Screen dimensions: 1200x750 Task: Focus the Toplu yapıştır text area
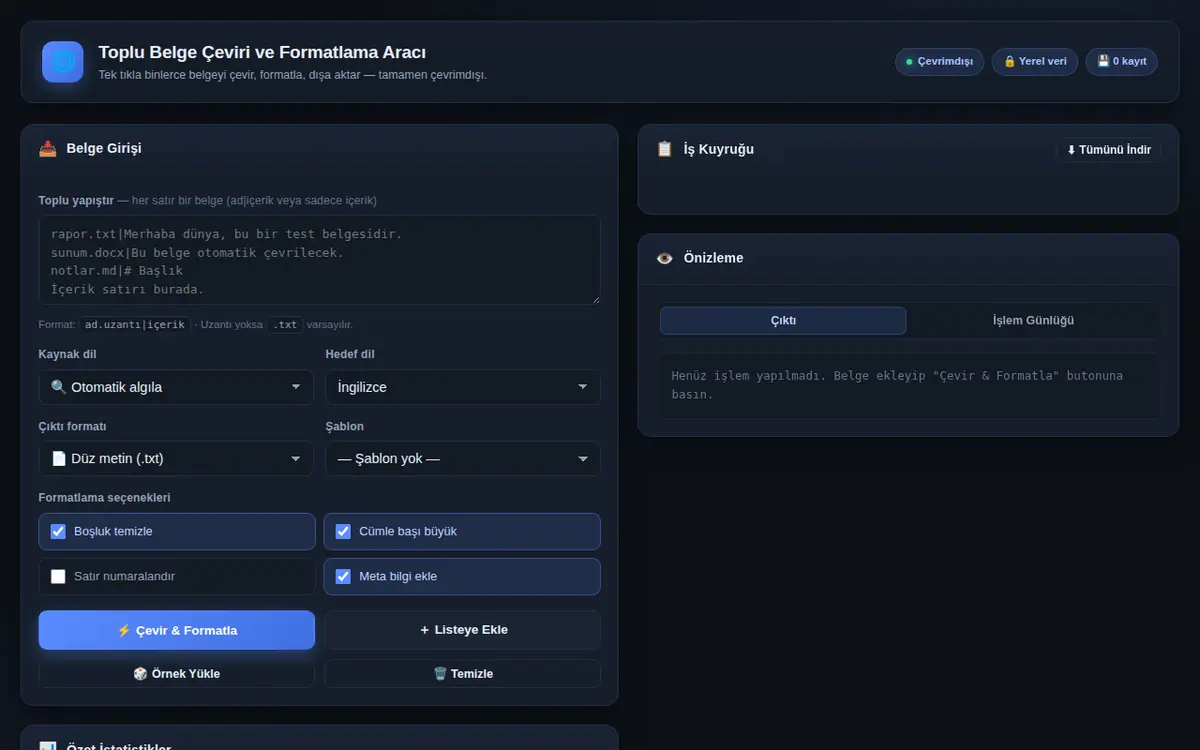[320, 260]
